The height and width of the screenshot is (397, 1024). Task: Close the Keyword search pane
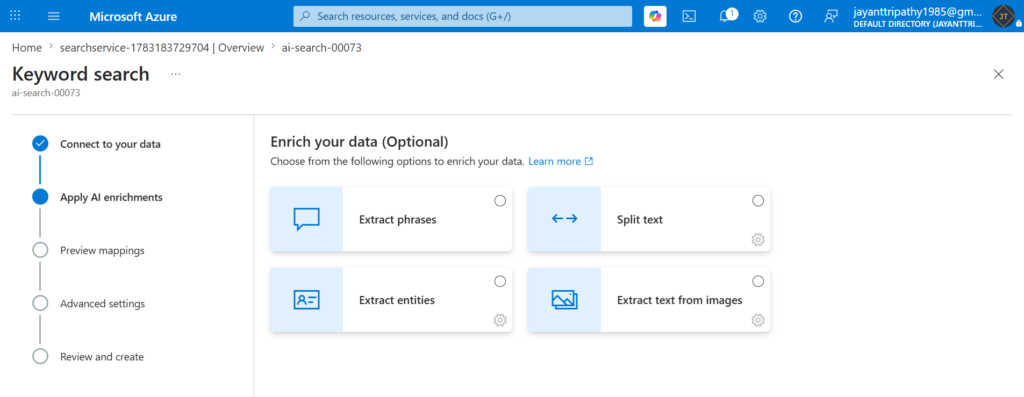999,74
